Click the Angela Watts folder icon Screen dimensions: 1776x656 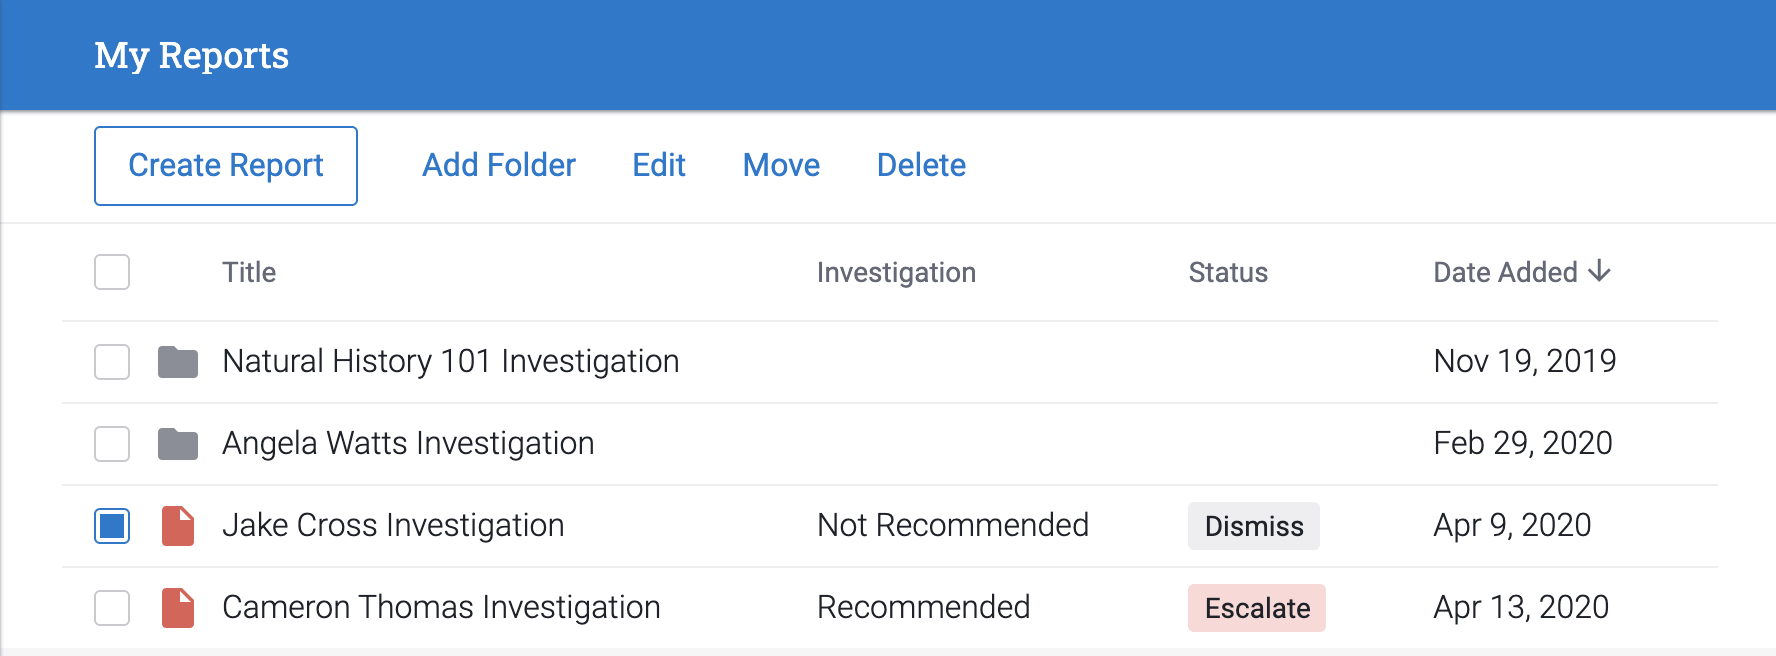(178, 444)
